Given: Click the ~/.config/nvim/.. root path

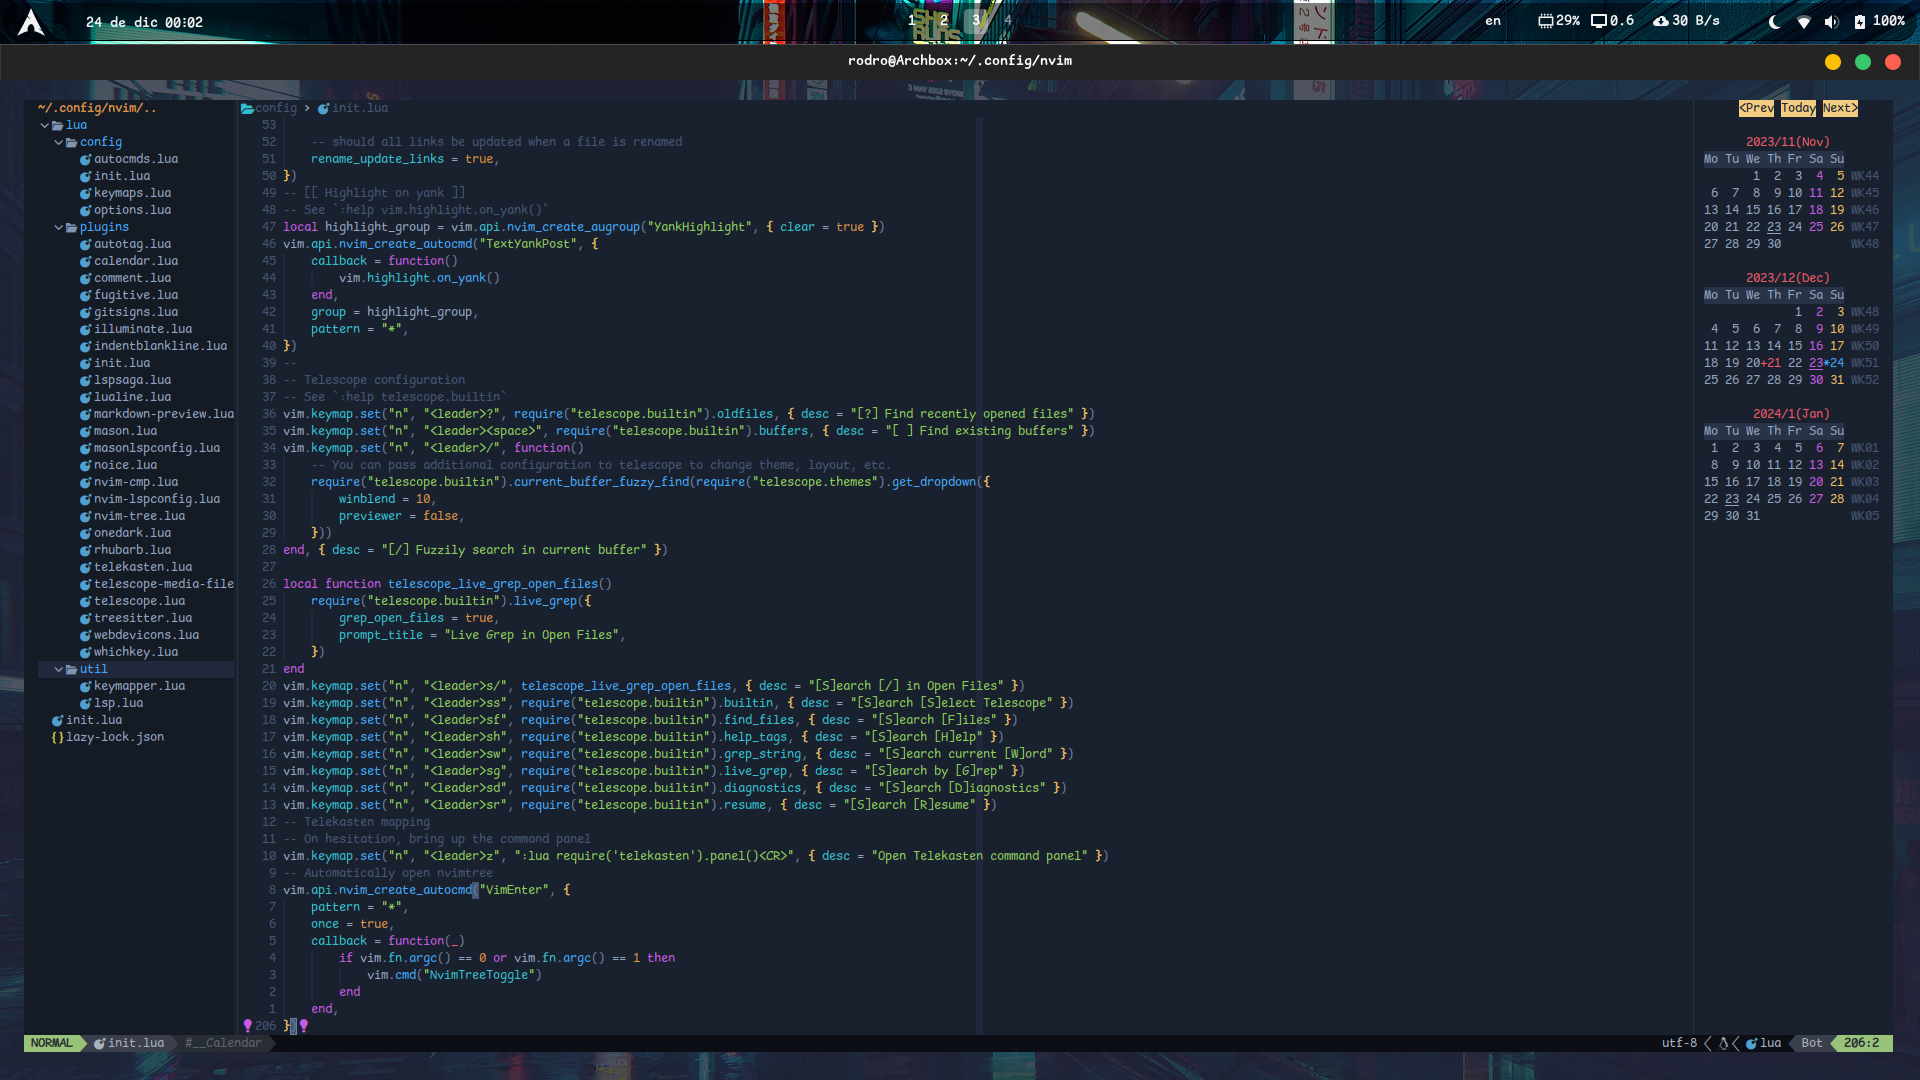Looking at the screenshot, I should 97,108.
